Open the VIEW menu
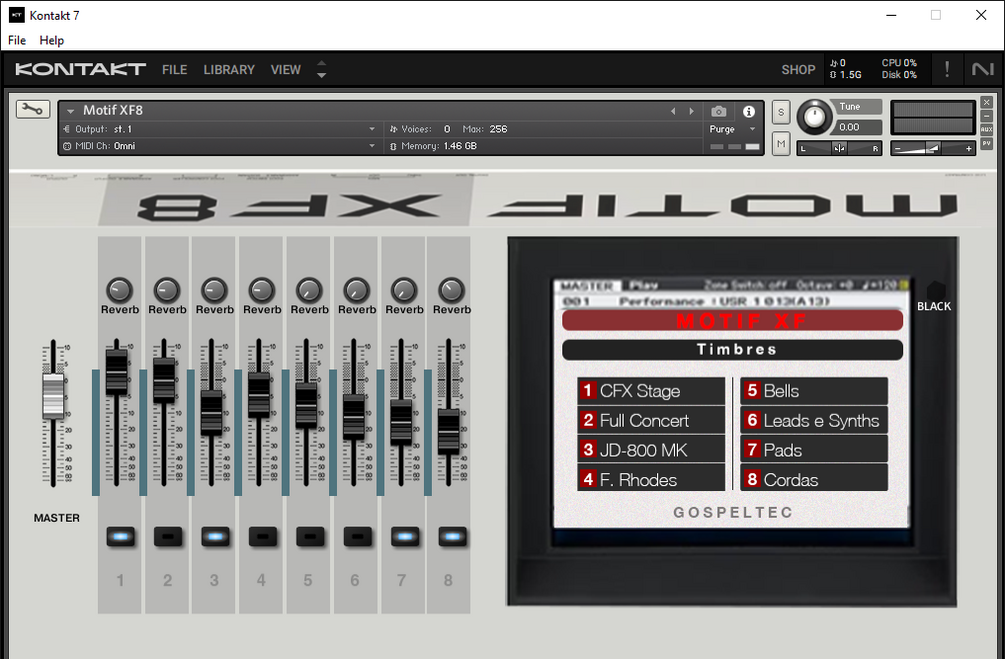This screenshot has height=659, width=1005. [285, 69]
